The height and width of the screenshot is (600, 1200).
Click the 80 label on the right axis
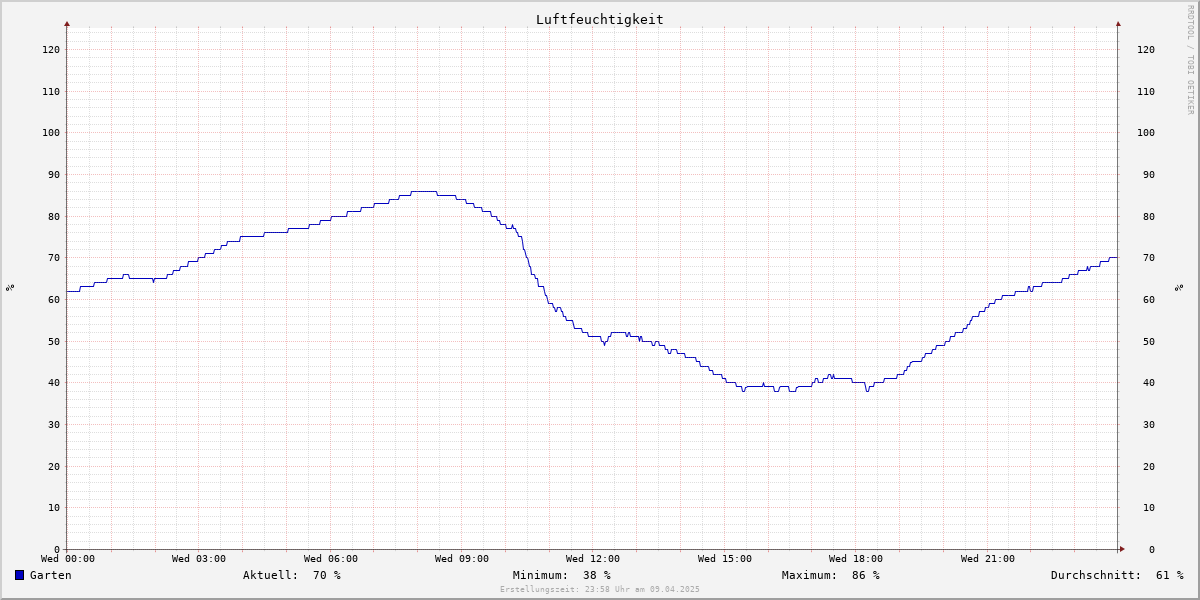click(1149, 216)
